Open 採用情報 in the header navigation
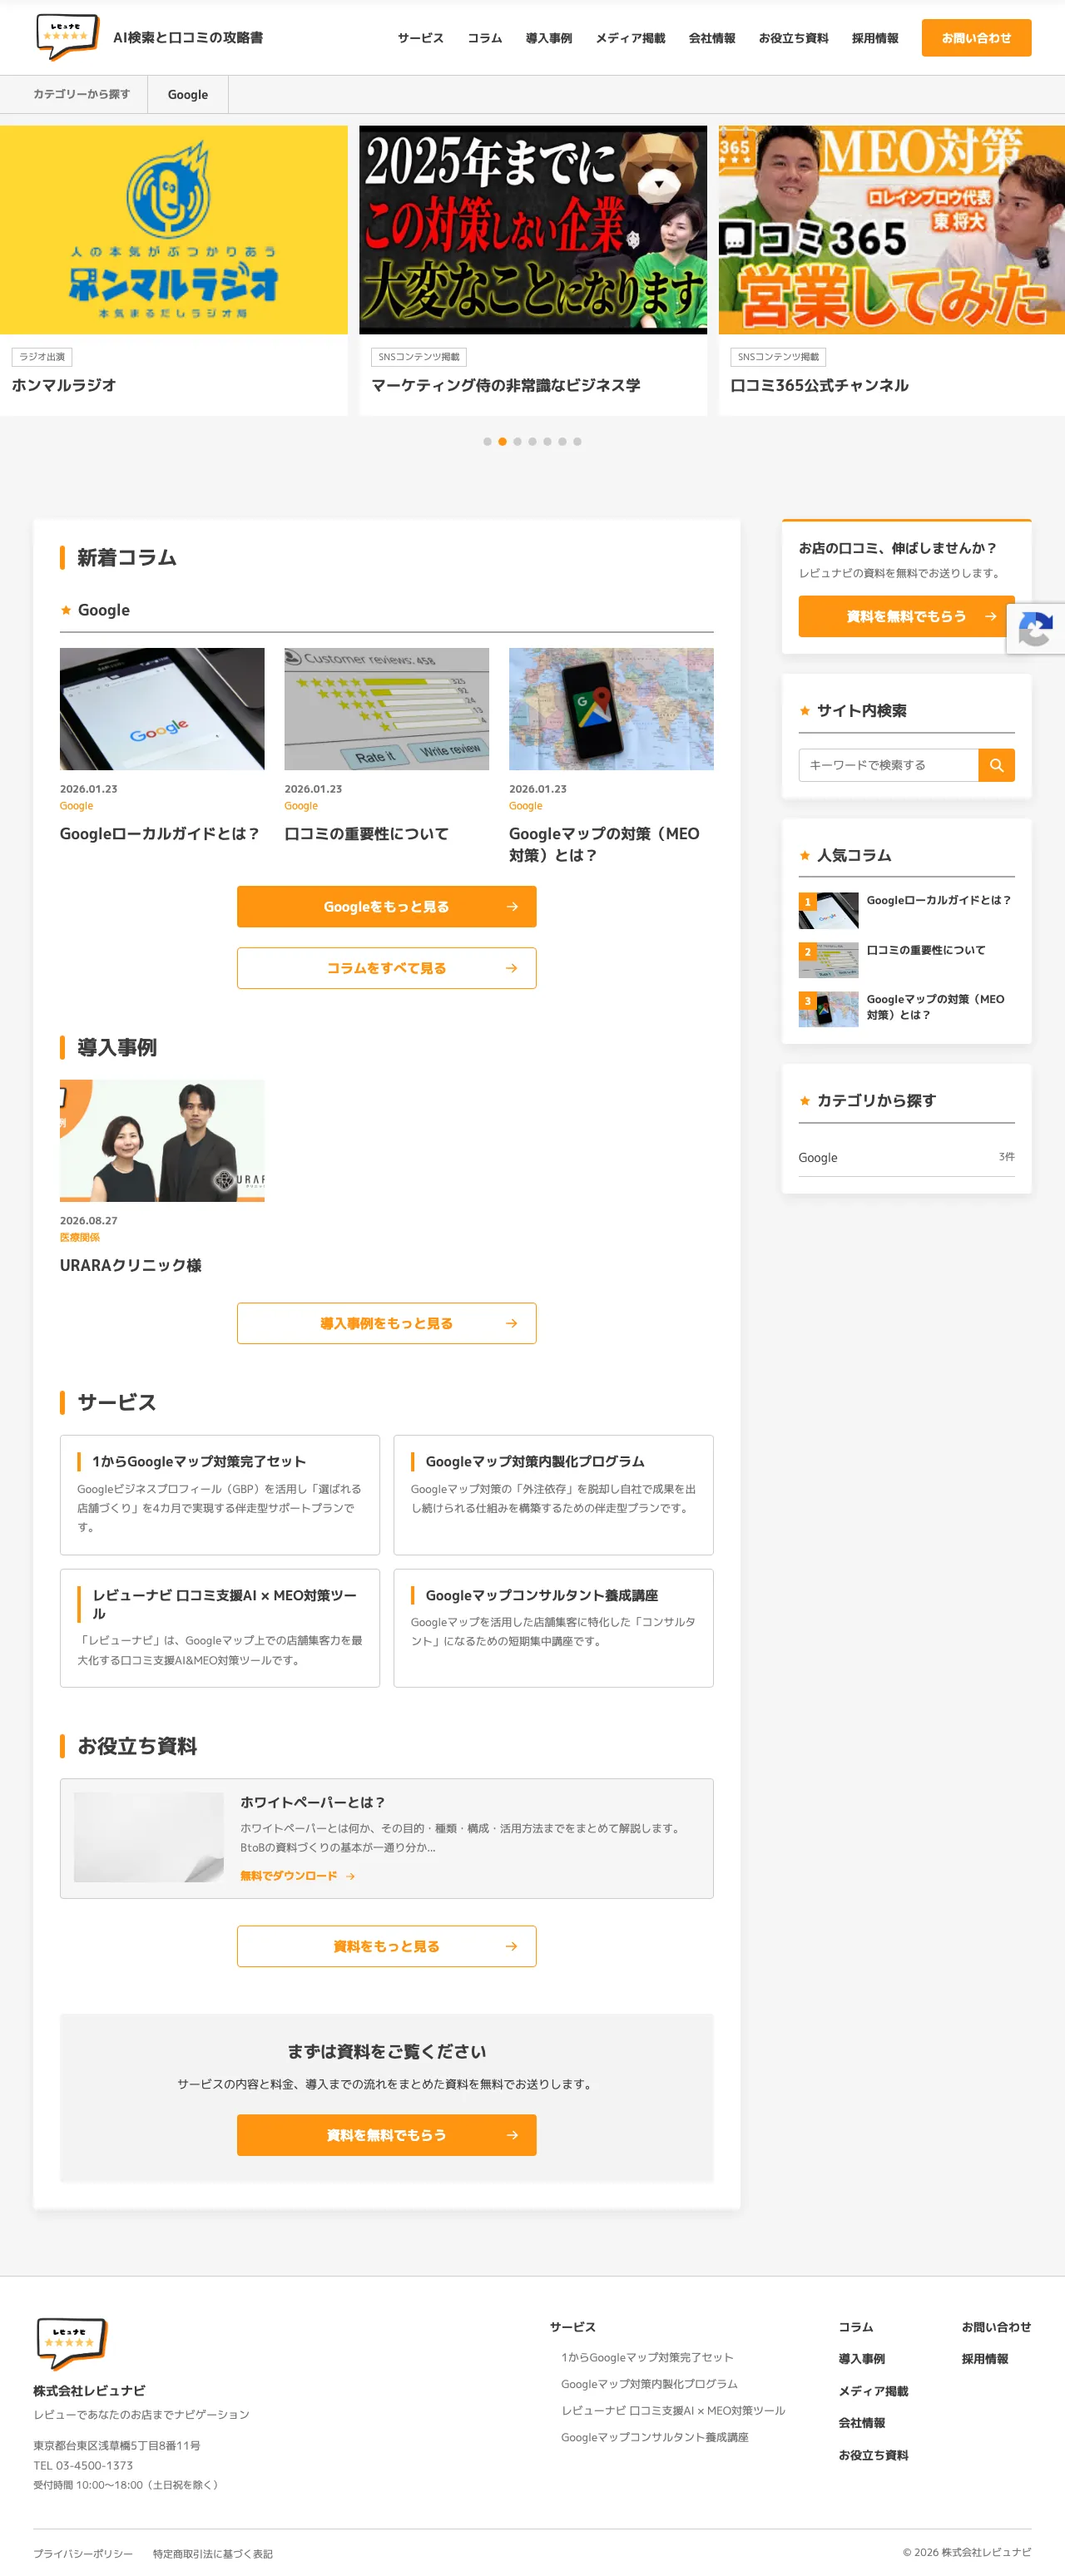The image size is (1065, 2576). pos(875,38)
